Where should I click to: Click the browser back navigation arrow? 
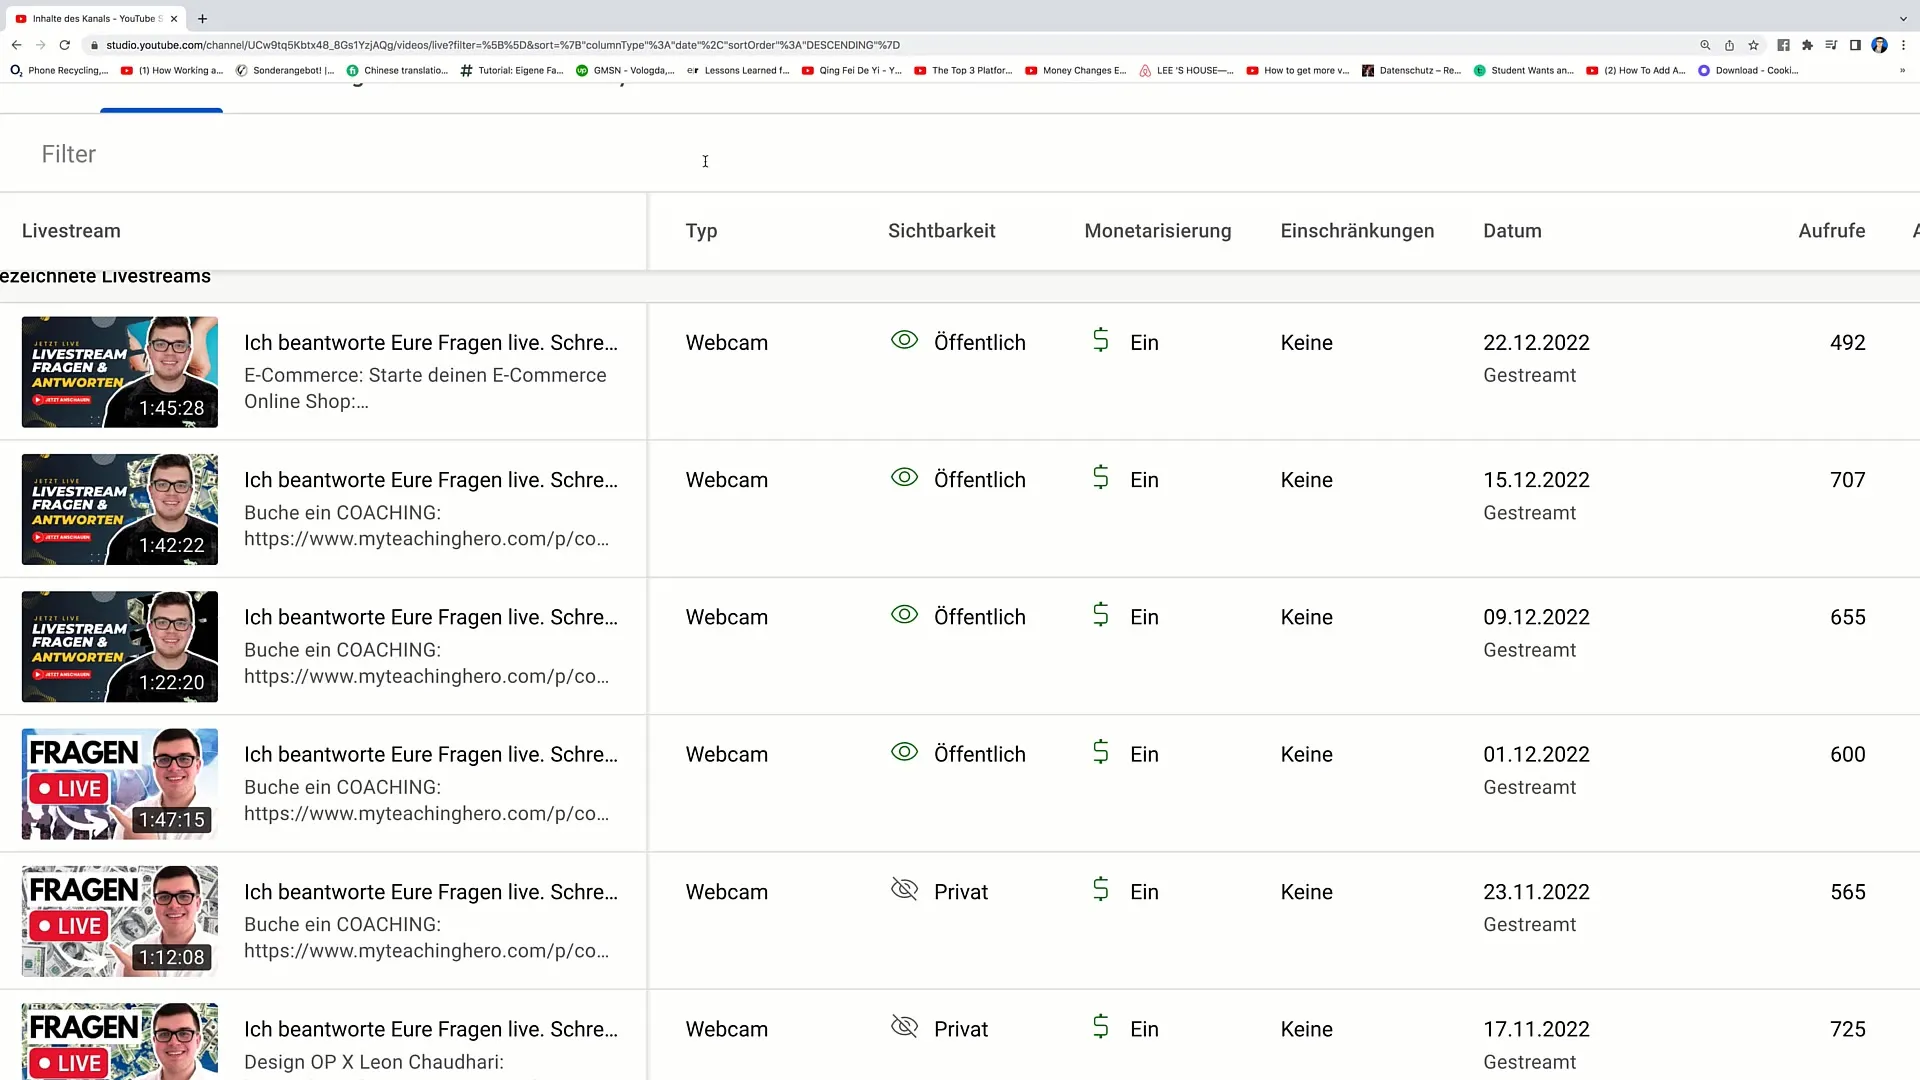(x=16, y=45)
